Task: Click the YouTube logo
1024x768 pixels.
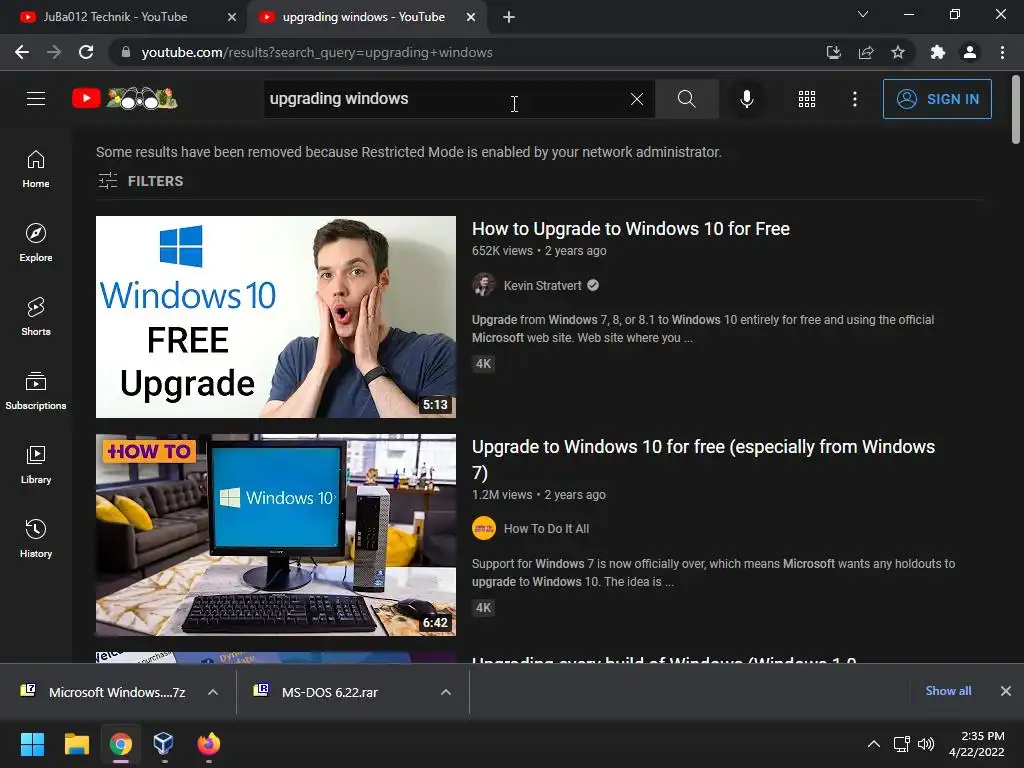Action: point(124,99)
